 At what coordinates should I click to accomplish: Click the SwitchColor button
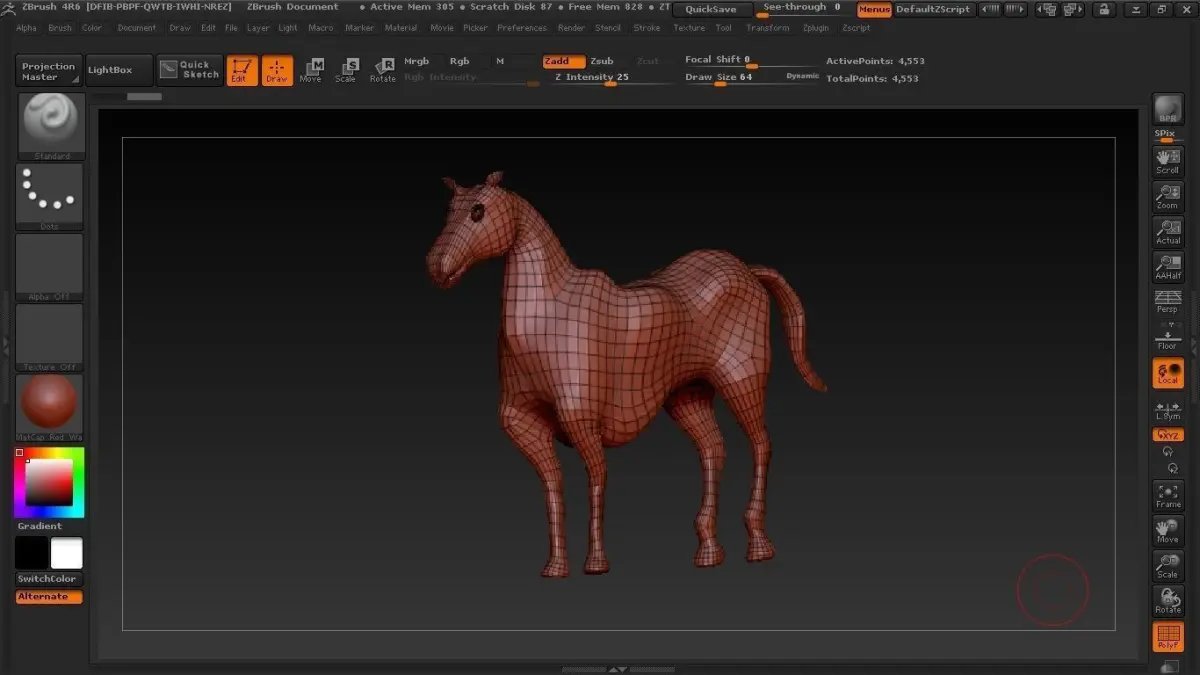click(49, 579)
